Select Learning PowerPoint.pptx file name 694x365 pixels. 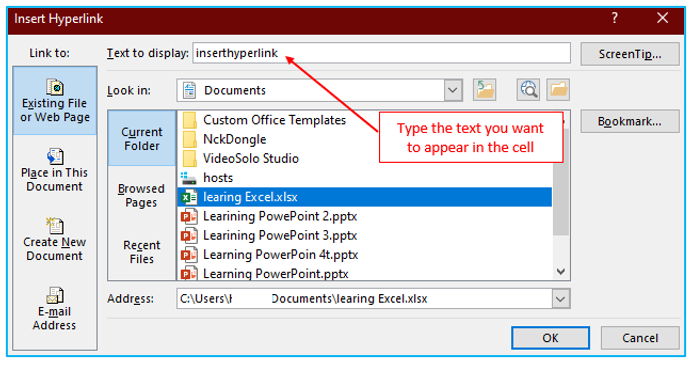(x=276, y=273)
